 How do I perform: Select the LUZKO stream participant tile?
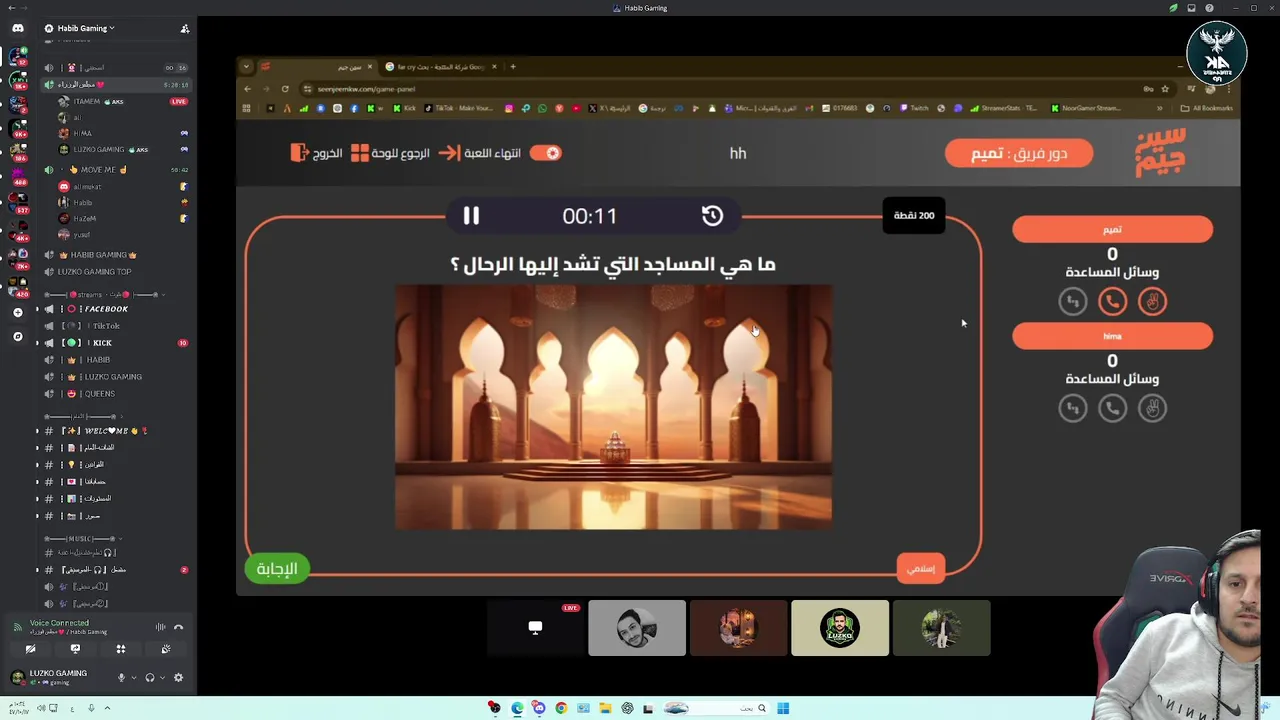840,628
